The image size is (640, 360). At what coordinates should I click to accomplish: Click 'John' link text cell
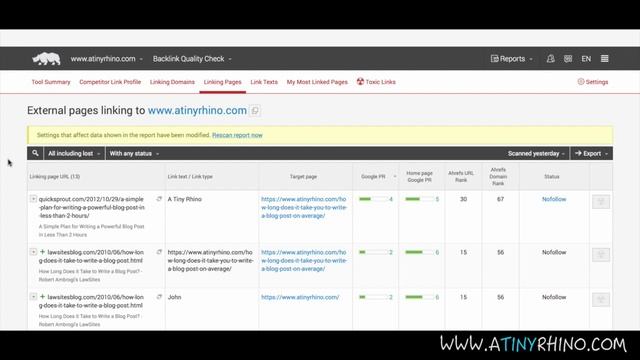[174, 297]
